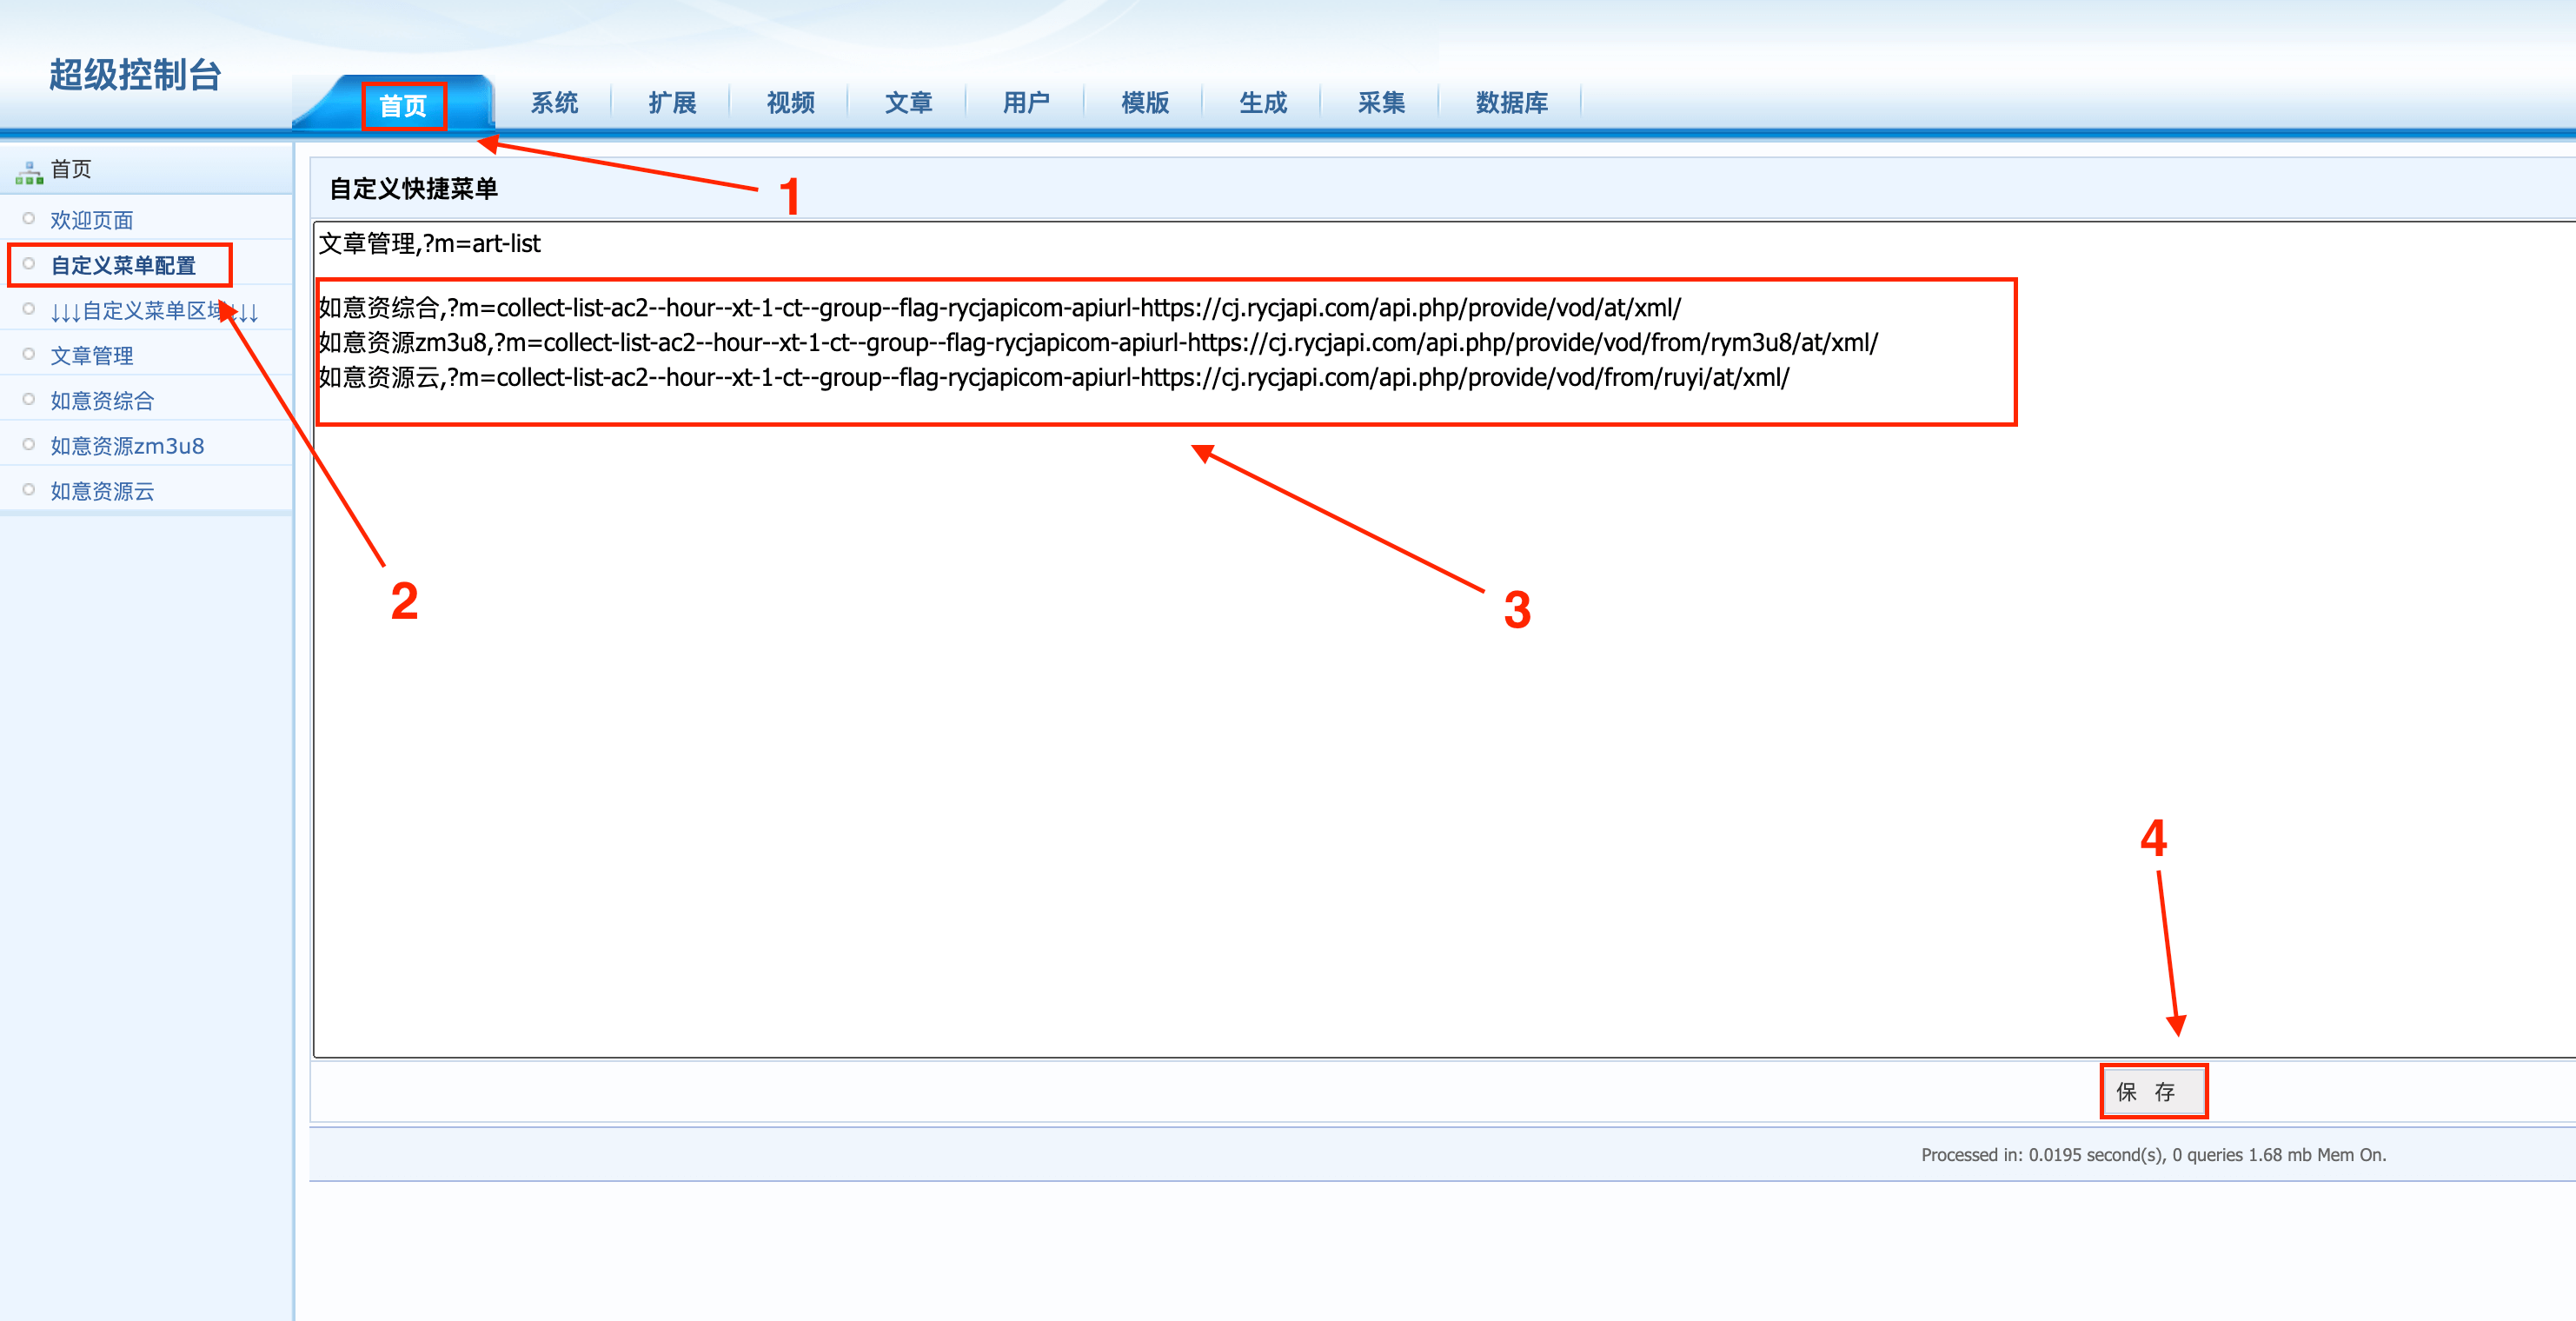Click the 如意资源zm3u8 collect URL line
This screenshot has width=2576, height=1321.
click(x=1098, y=343)
